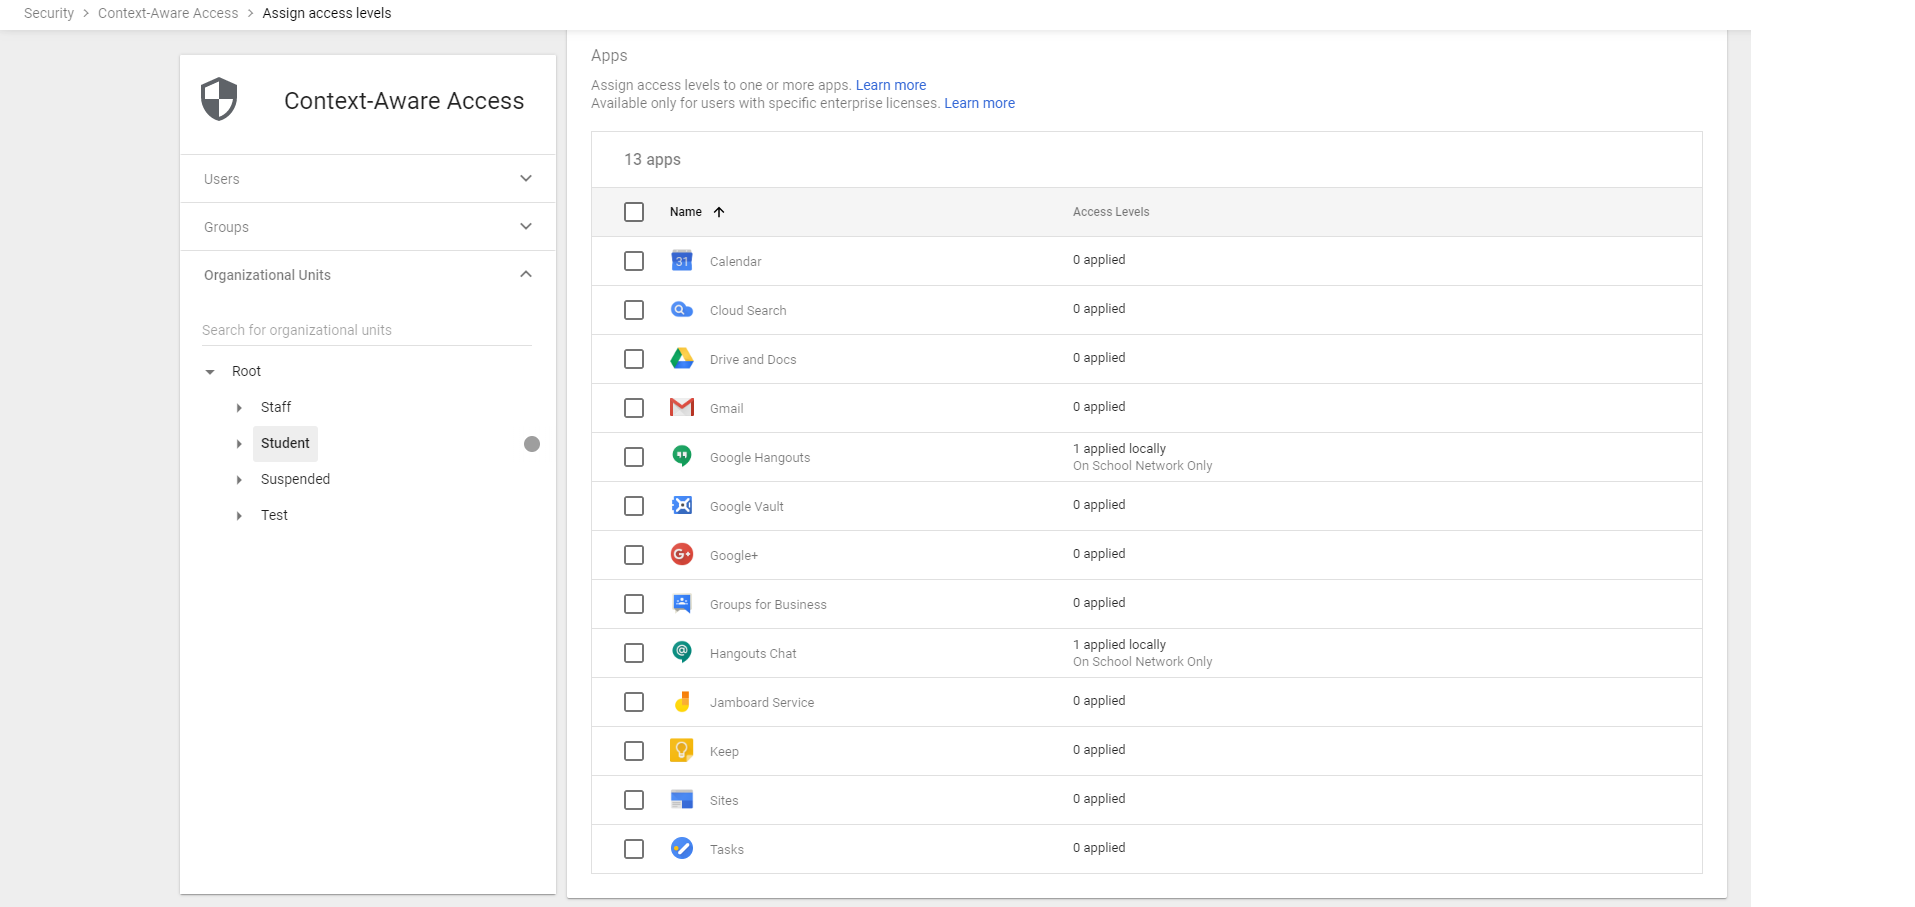Check the select-all checkbox in the header
This screenshot has width=1915, height=907.
(634, 212)
